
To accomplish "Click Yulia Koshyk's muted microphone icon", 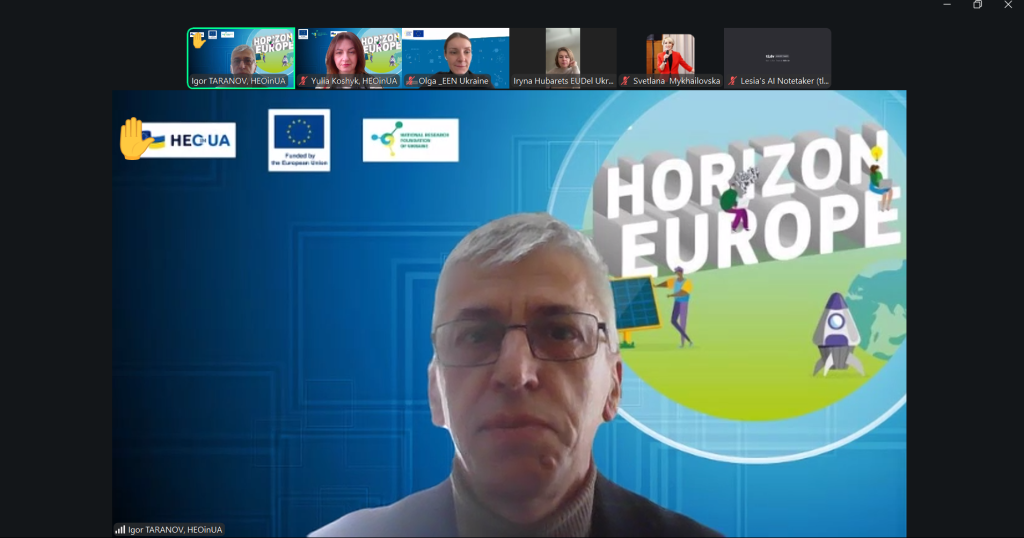I will point(303,81).
